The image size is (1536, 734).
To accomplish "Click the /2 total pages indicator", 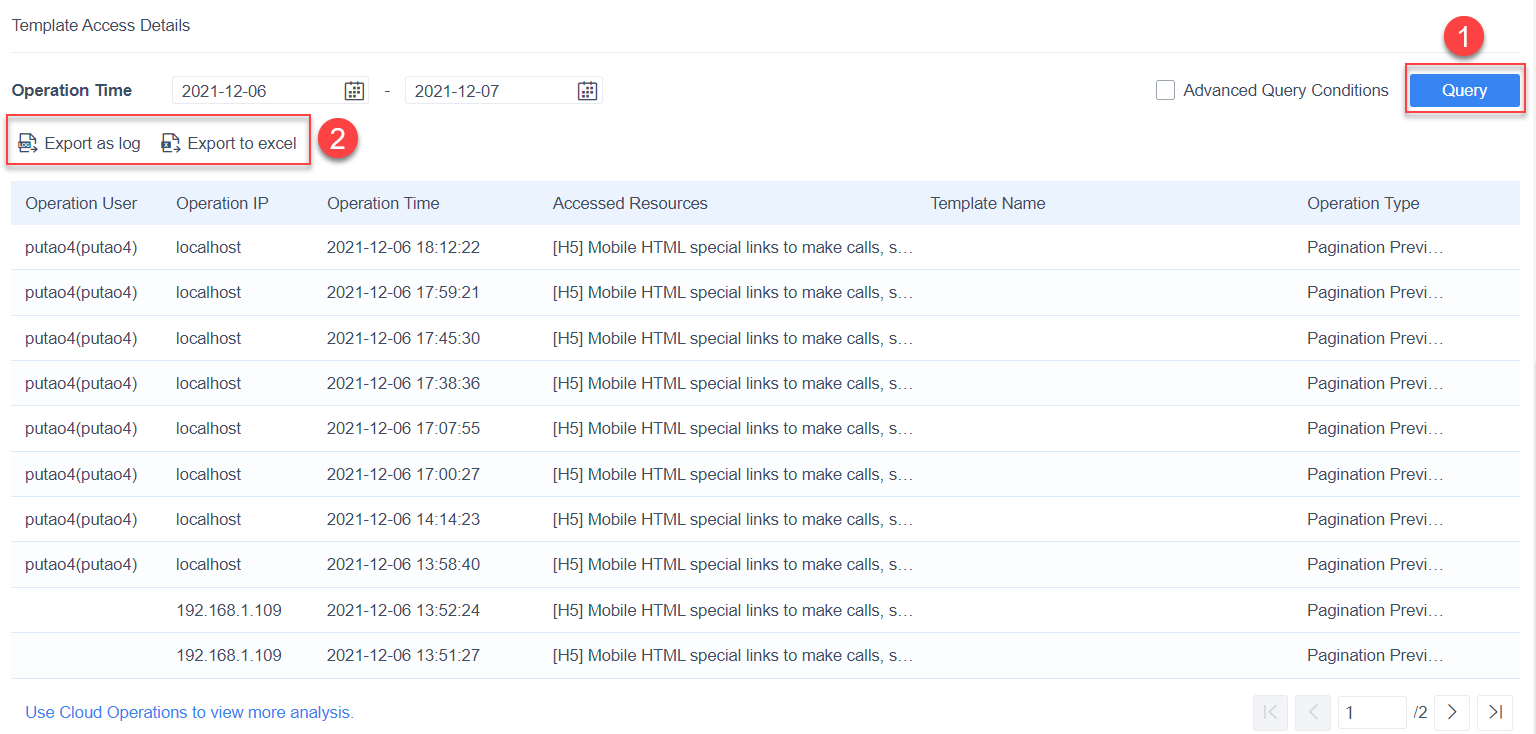I will point(1420,712).
